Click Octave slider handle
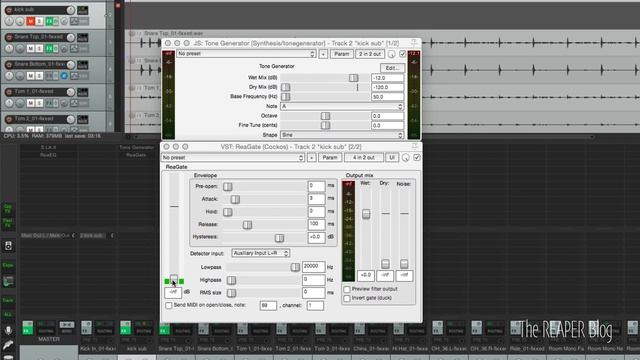 point(325,116)
